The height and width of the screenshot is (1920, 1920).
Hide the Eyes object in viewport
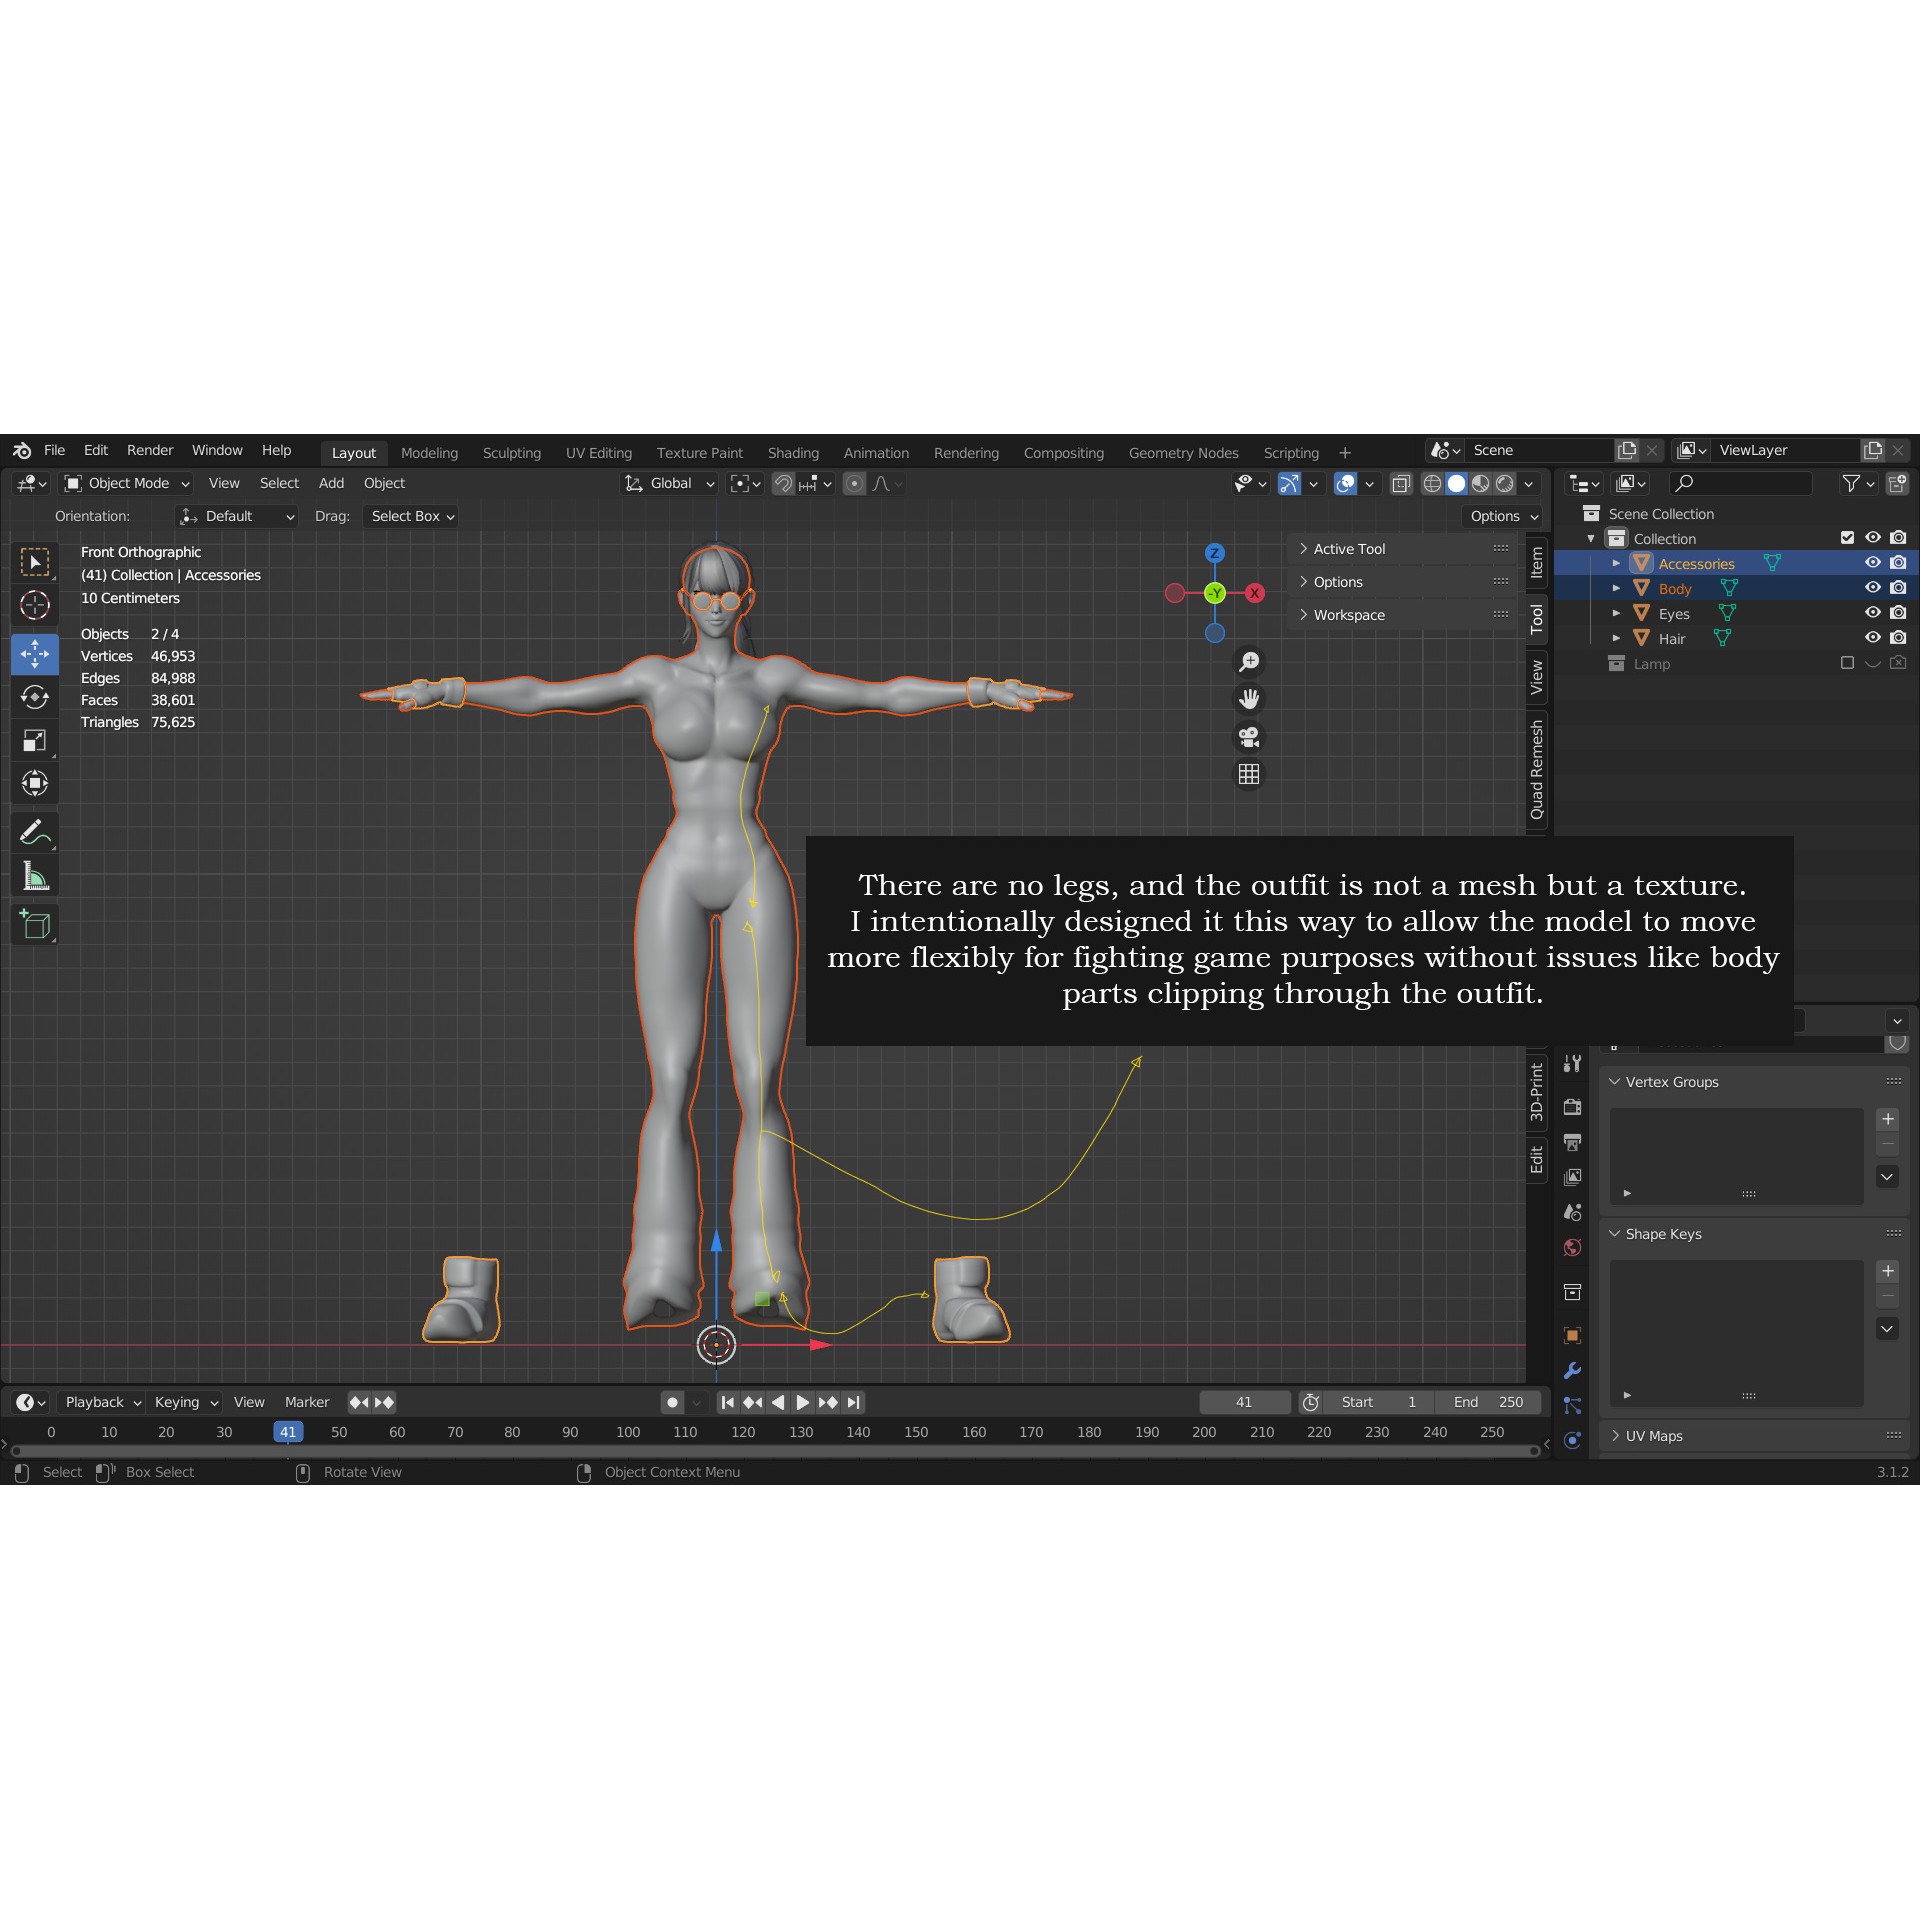[x=1873, y=613]
